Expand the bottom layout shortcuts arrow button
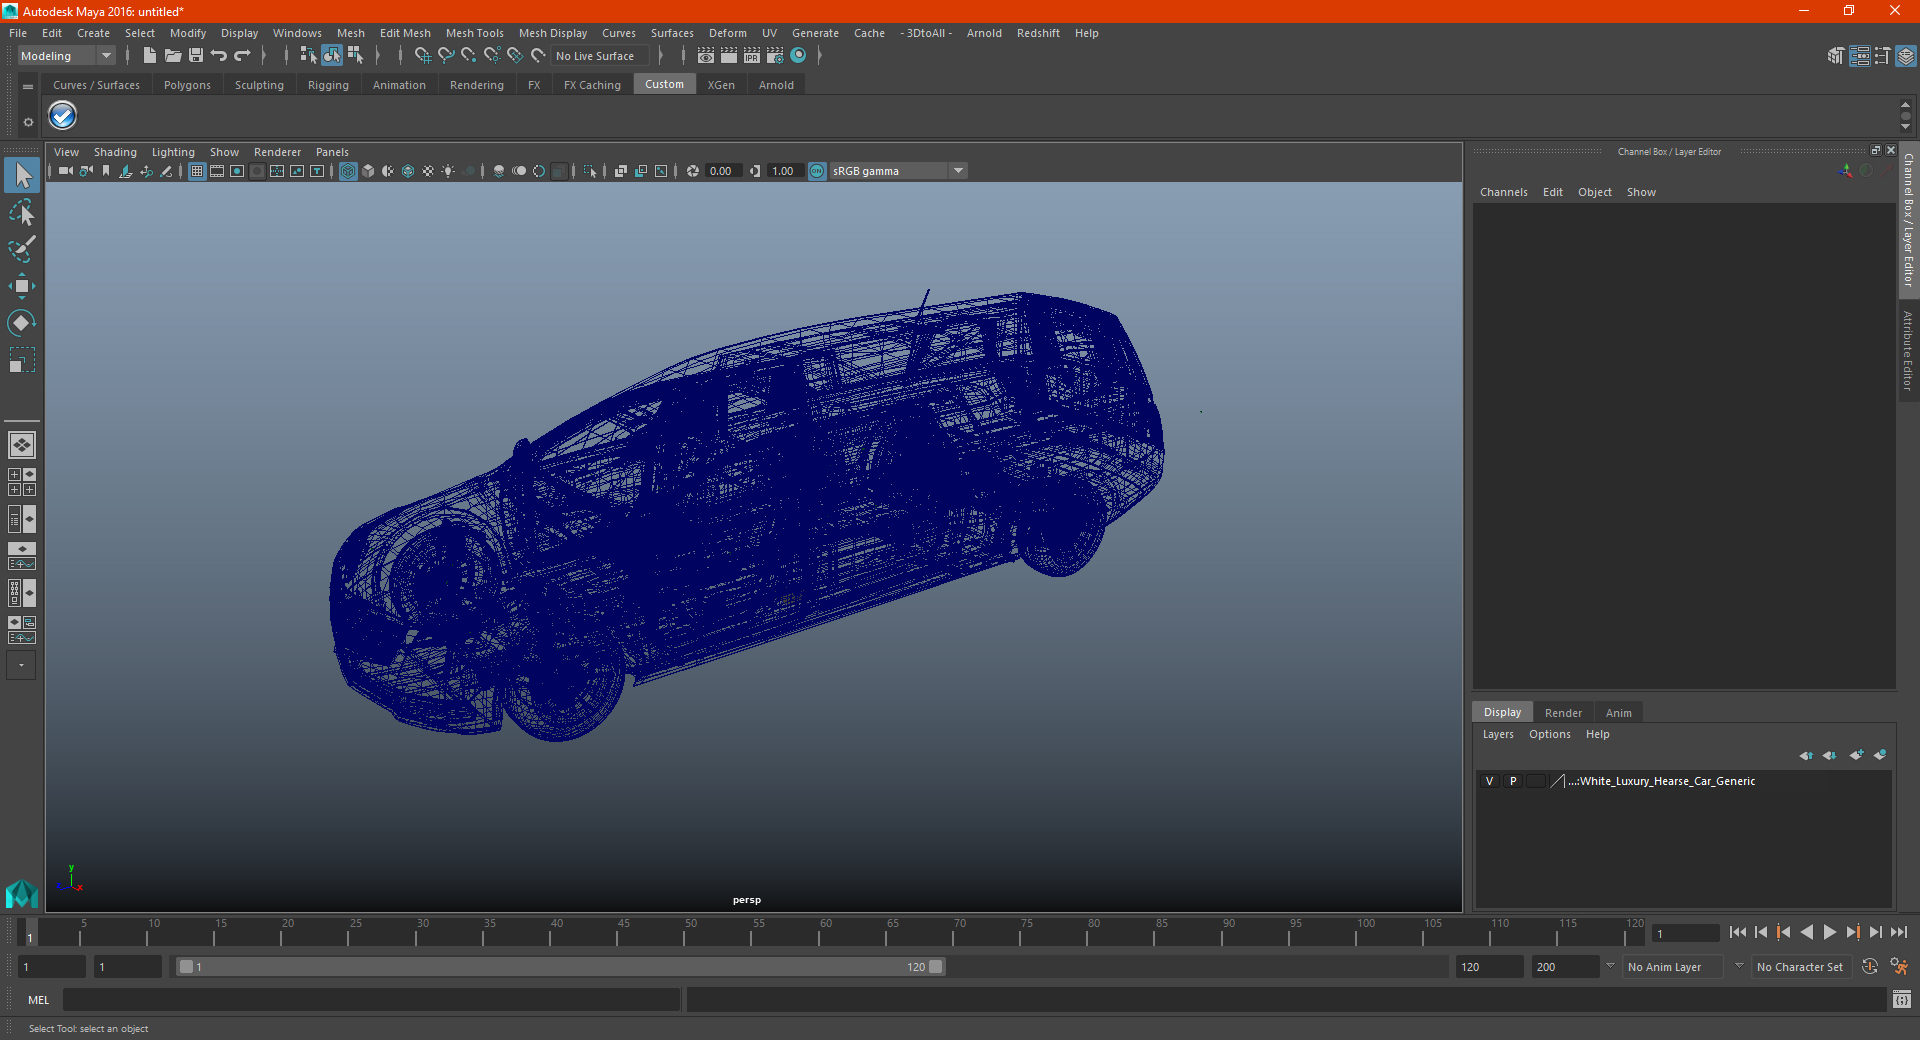This screenshot has width=1920, height=1040. pyautogui.click(x=21, y=665)
